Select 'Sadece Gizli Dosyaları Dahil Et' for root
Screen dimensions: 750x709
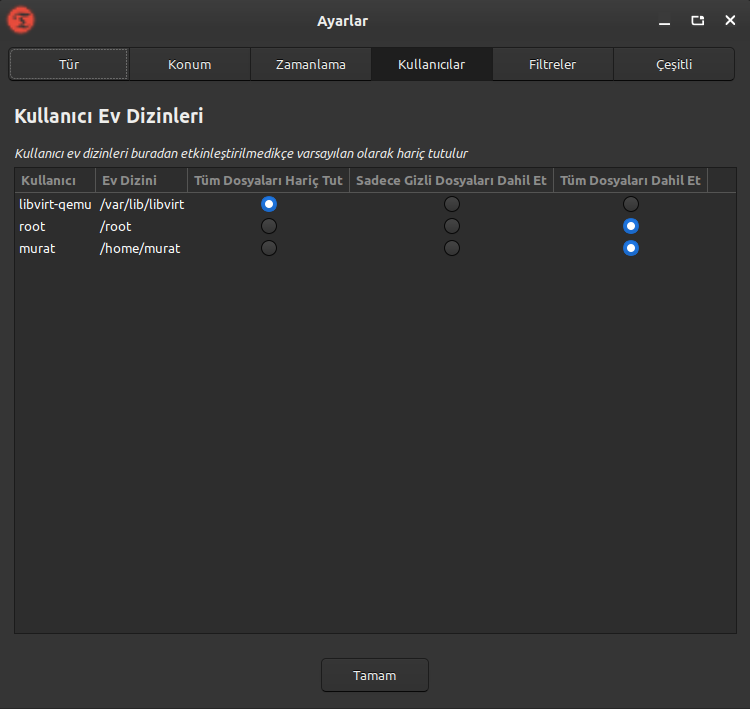point(452,226)
